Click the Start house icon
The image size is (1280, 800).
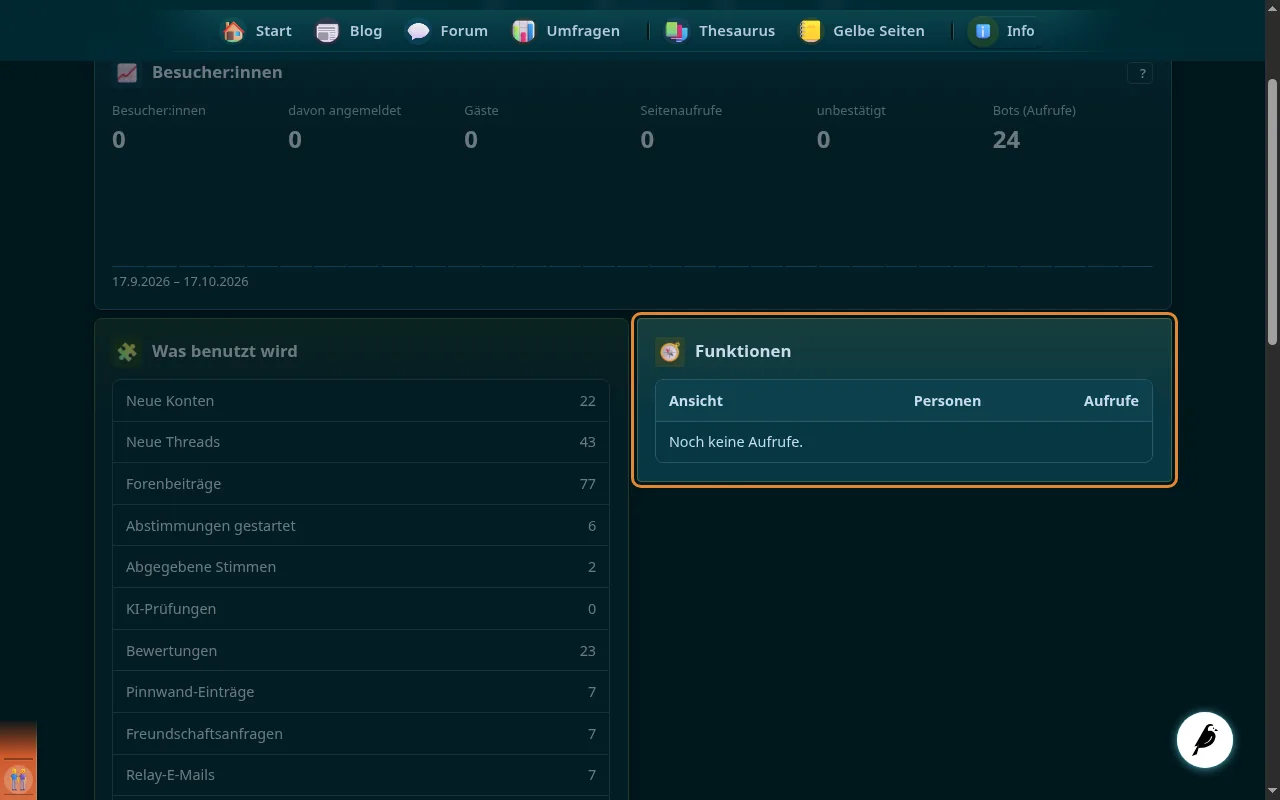pos(234,31)
